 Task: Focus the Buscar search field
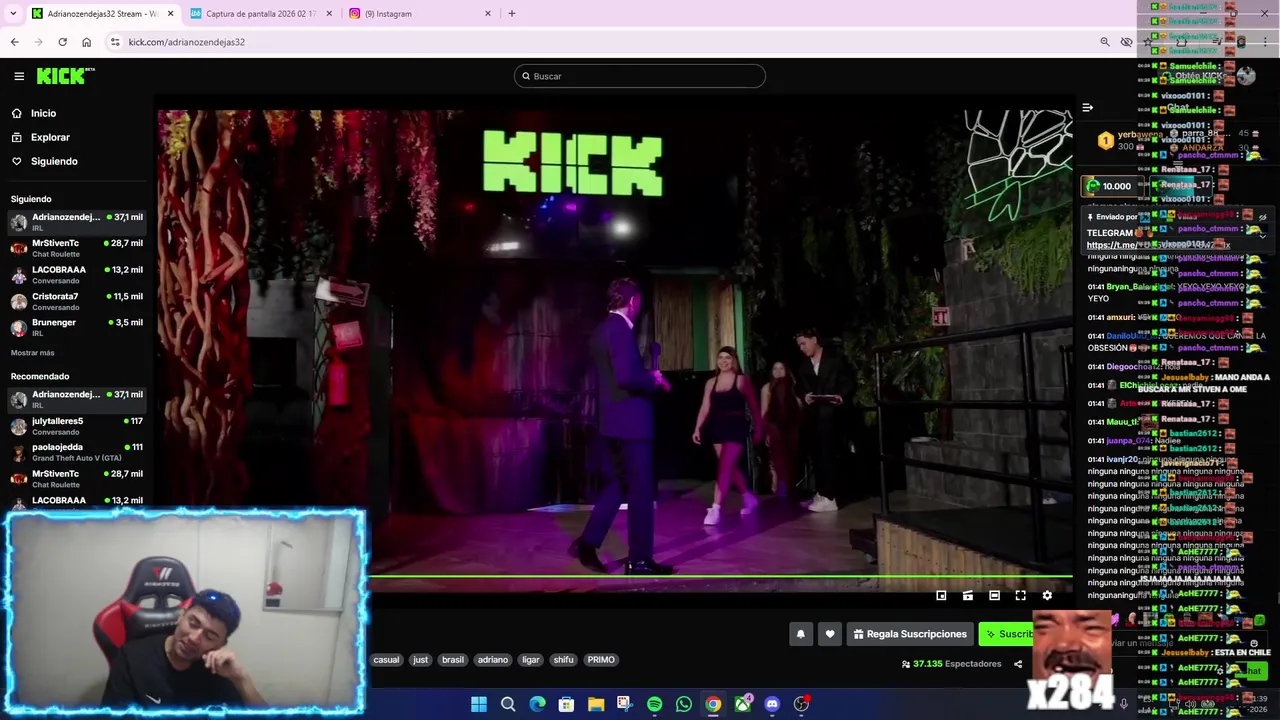pos(640,76)
